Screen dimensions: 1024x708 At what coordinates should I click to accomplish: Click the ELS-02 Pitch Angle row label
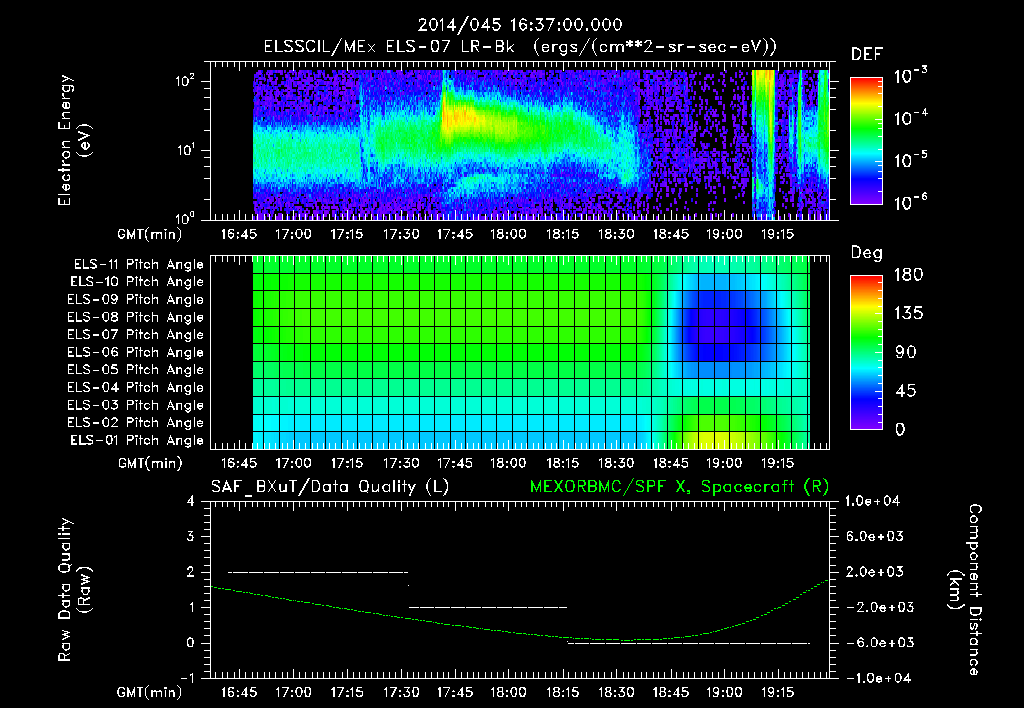[136, 423]
